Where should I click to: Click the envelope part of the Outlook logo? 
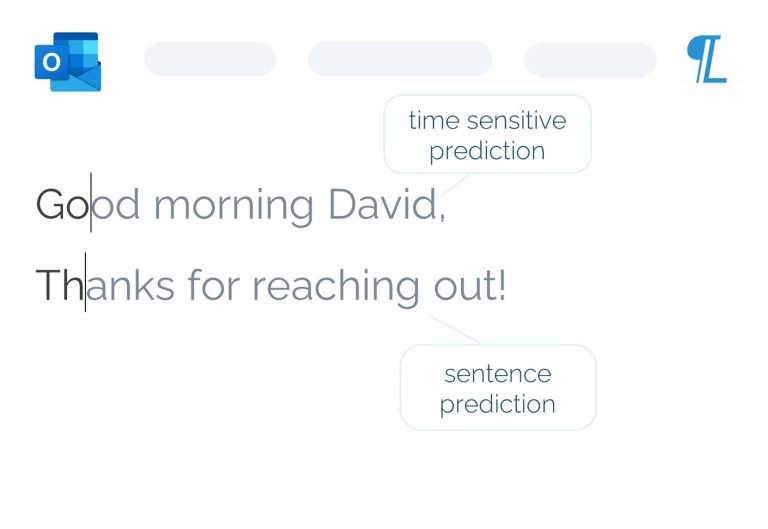(x=82, y=74)
